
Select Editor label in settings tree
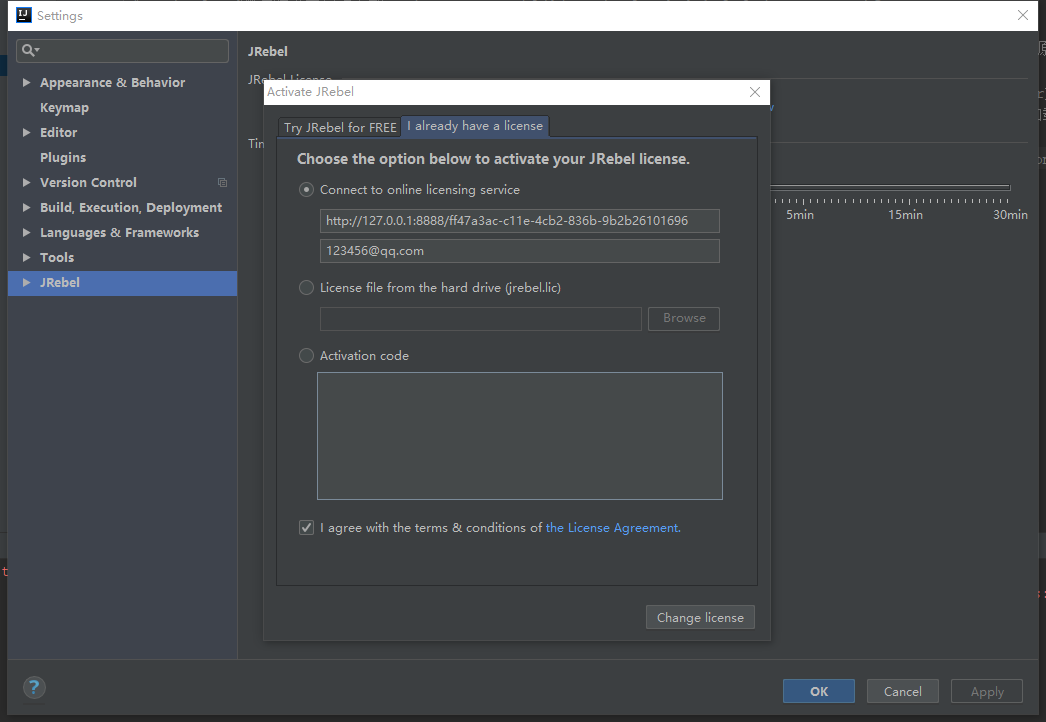point(59,132)
